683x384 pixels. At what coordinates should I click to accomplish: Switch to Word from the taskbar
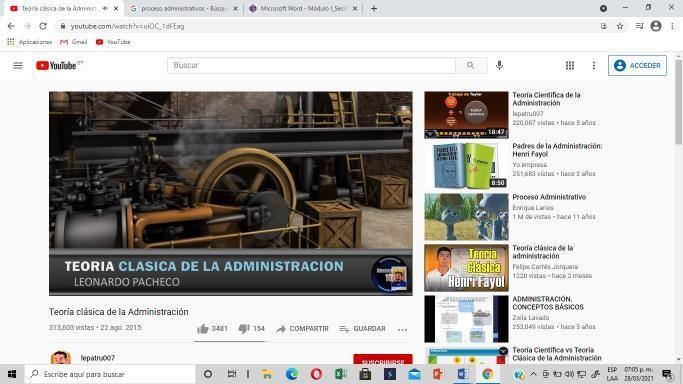click(463, 374)
